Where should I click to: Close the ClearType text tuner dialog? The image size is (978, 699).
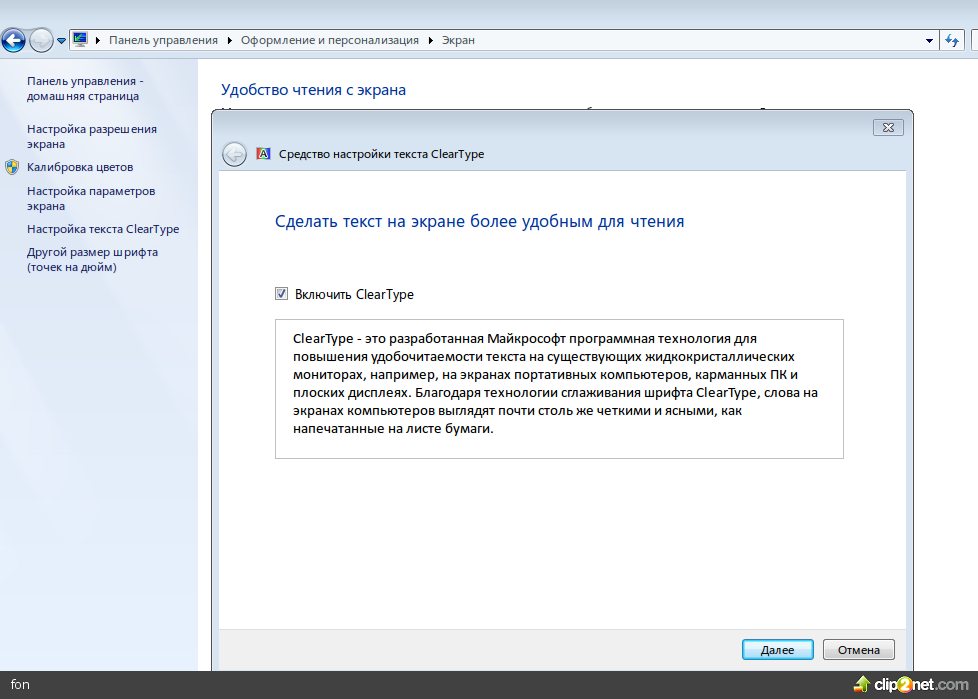[888, 127]
